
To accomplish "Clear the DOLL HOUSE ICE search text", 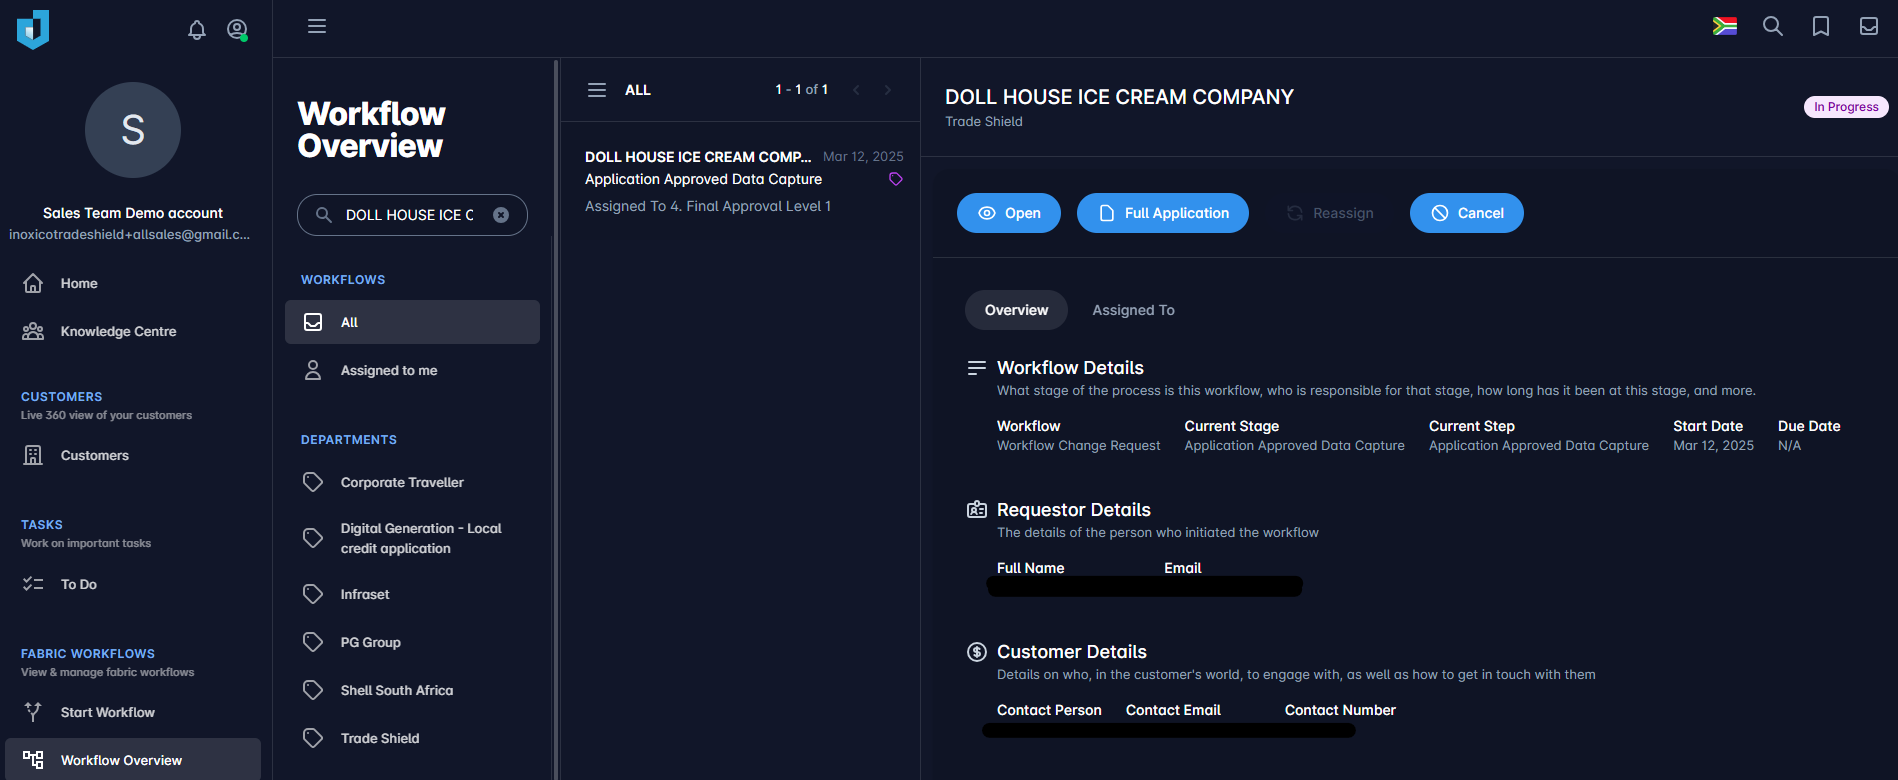I will click(501, 215).
